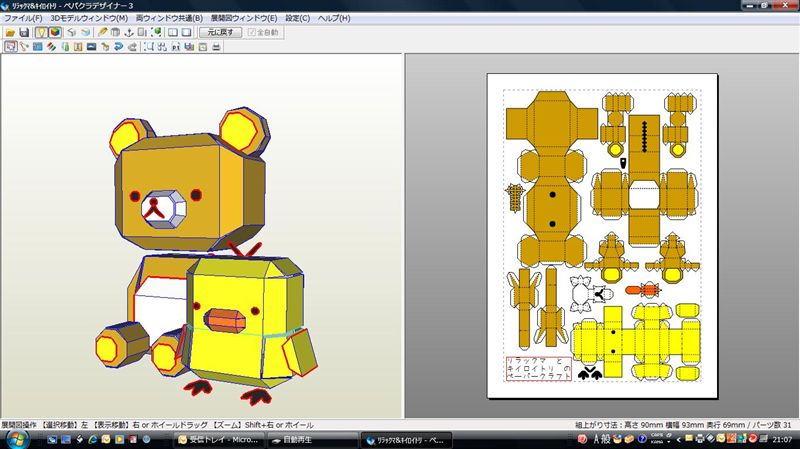Click the 展開図操作 hint in status bar
The width and height of the screenshot is (800, 449).
coord(19,425)
